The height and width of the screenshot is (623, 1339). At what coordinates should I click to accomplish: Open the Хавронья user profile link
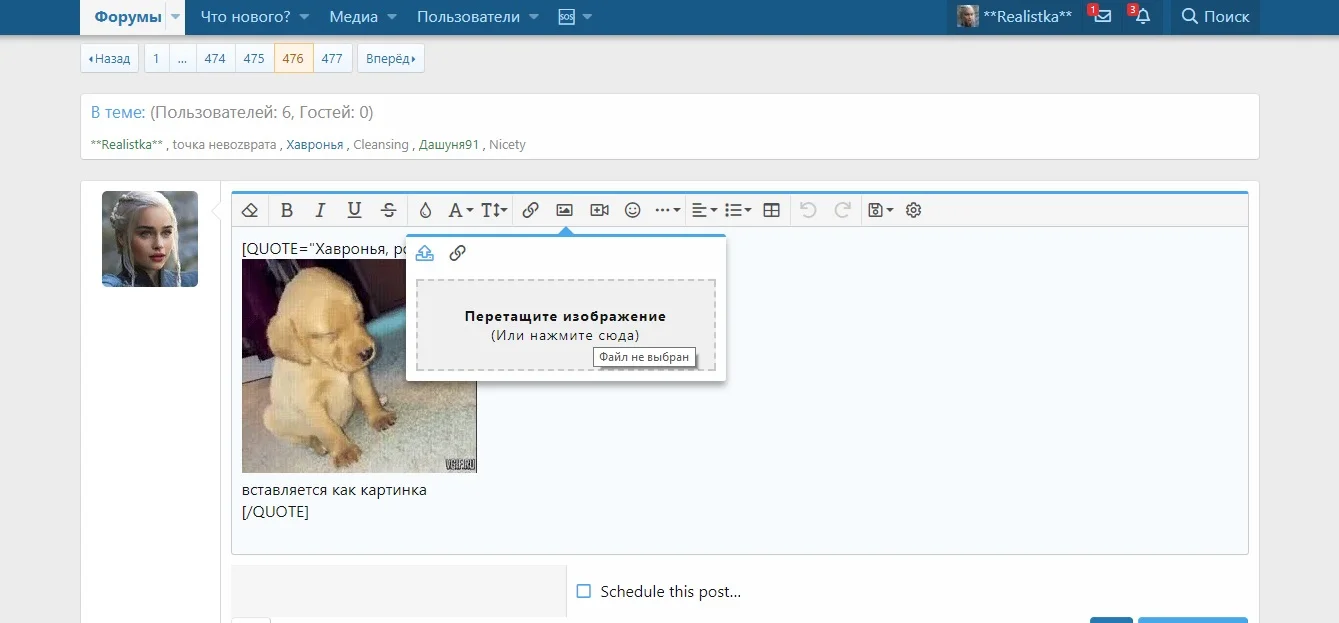coord(314,144)
